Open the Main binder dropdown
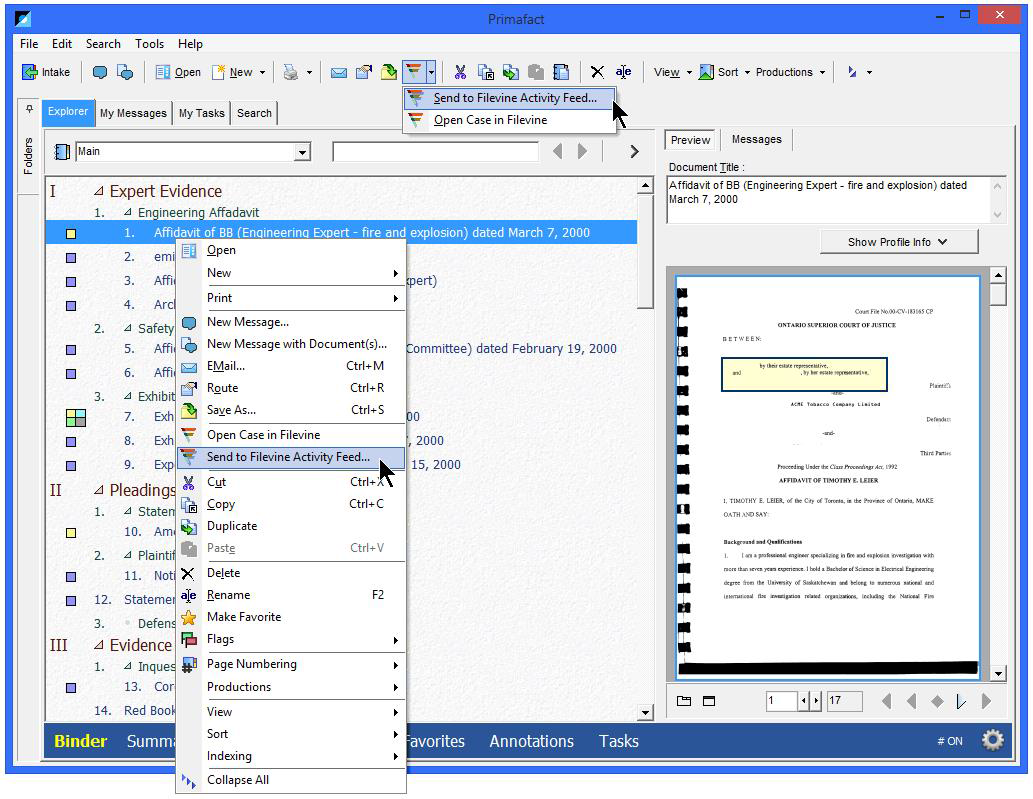The height and width of the screenshot is (799, 1033). coord(302,151)
